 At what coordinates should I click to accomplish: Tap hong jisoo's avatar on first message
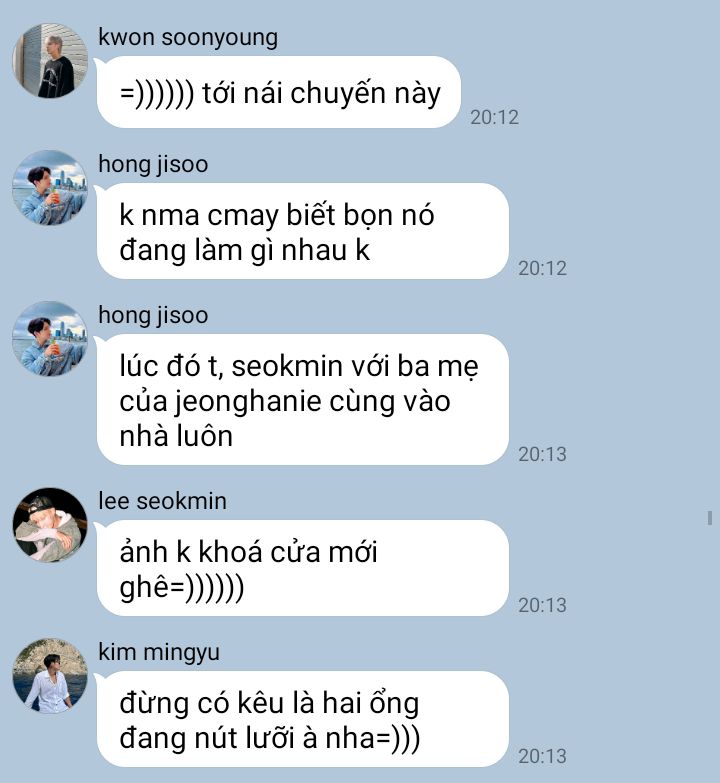(50, 187)
